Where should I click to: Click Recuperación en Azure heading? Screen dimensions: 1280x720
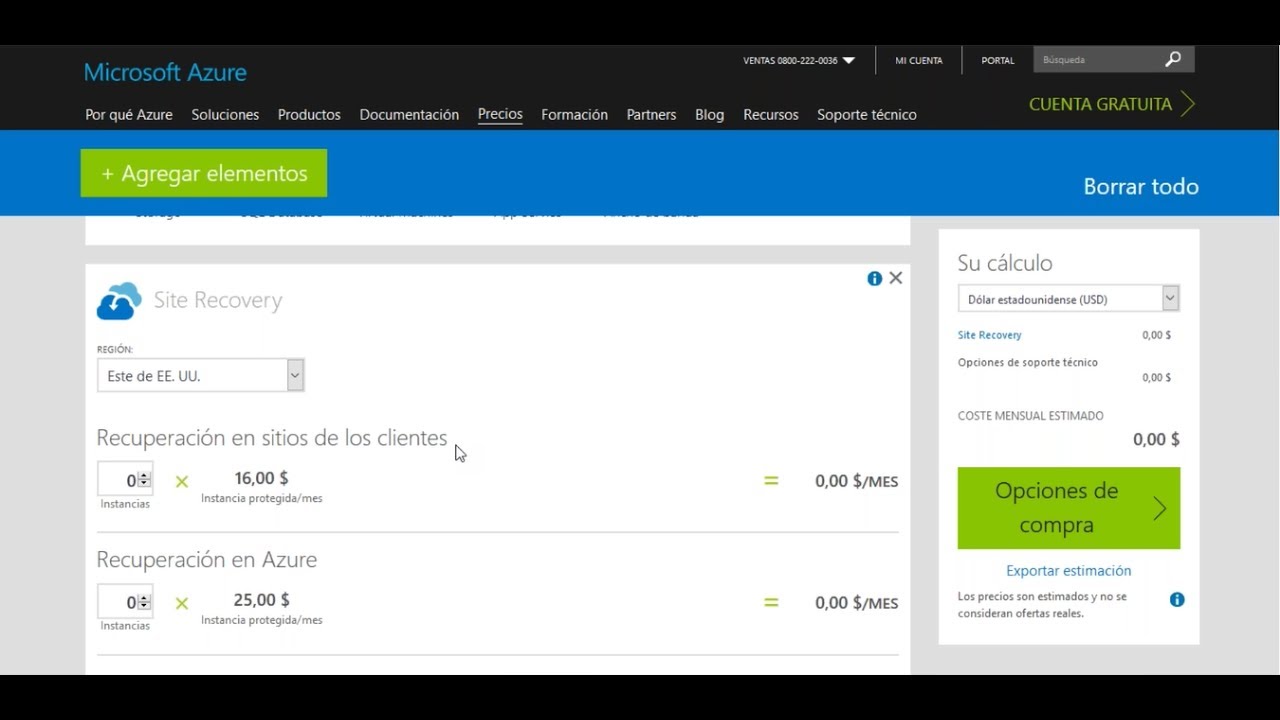[x=207, y=560]
